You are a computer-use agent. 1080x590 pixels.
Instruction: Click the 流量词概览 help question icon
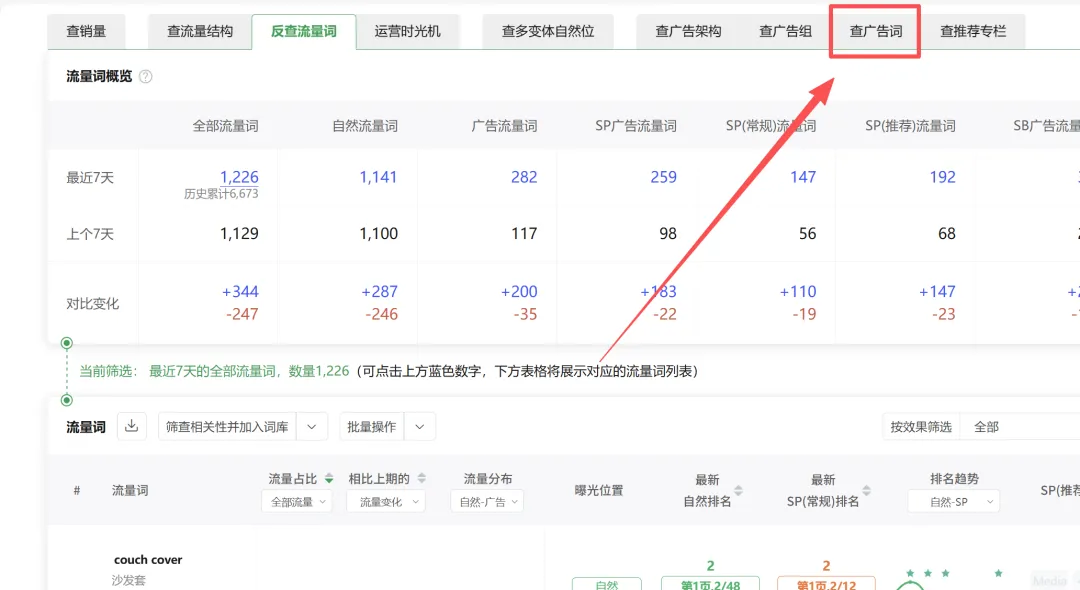pos(145,76)
